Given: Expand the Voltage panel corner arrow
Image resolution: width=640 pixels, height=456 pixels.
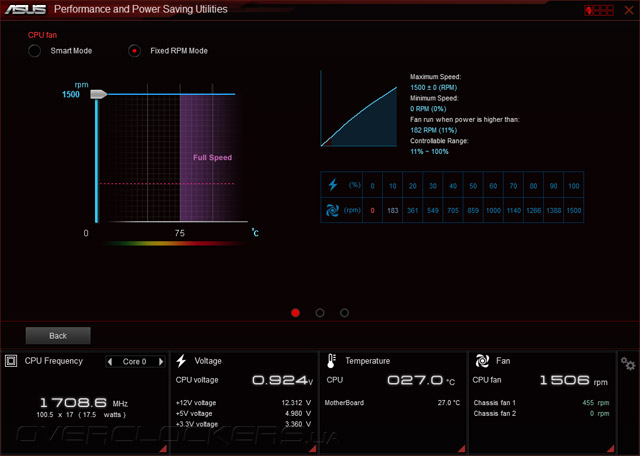Looking at the screenshot, I should point(313,449).
